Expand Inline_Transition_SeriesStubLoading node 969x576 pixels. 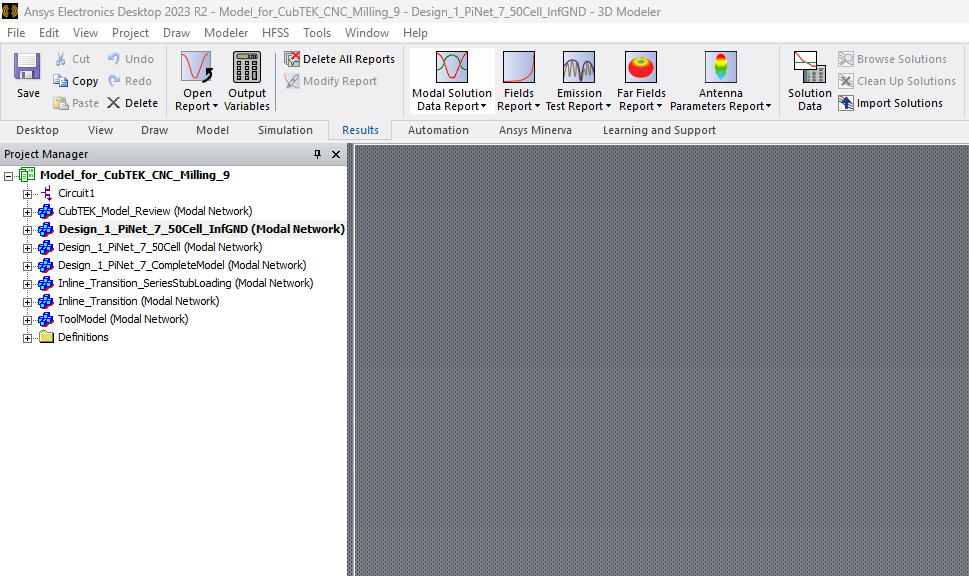(27, 284)
